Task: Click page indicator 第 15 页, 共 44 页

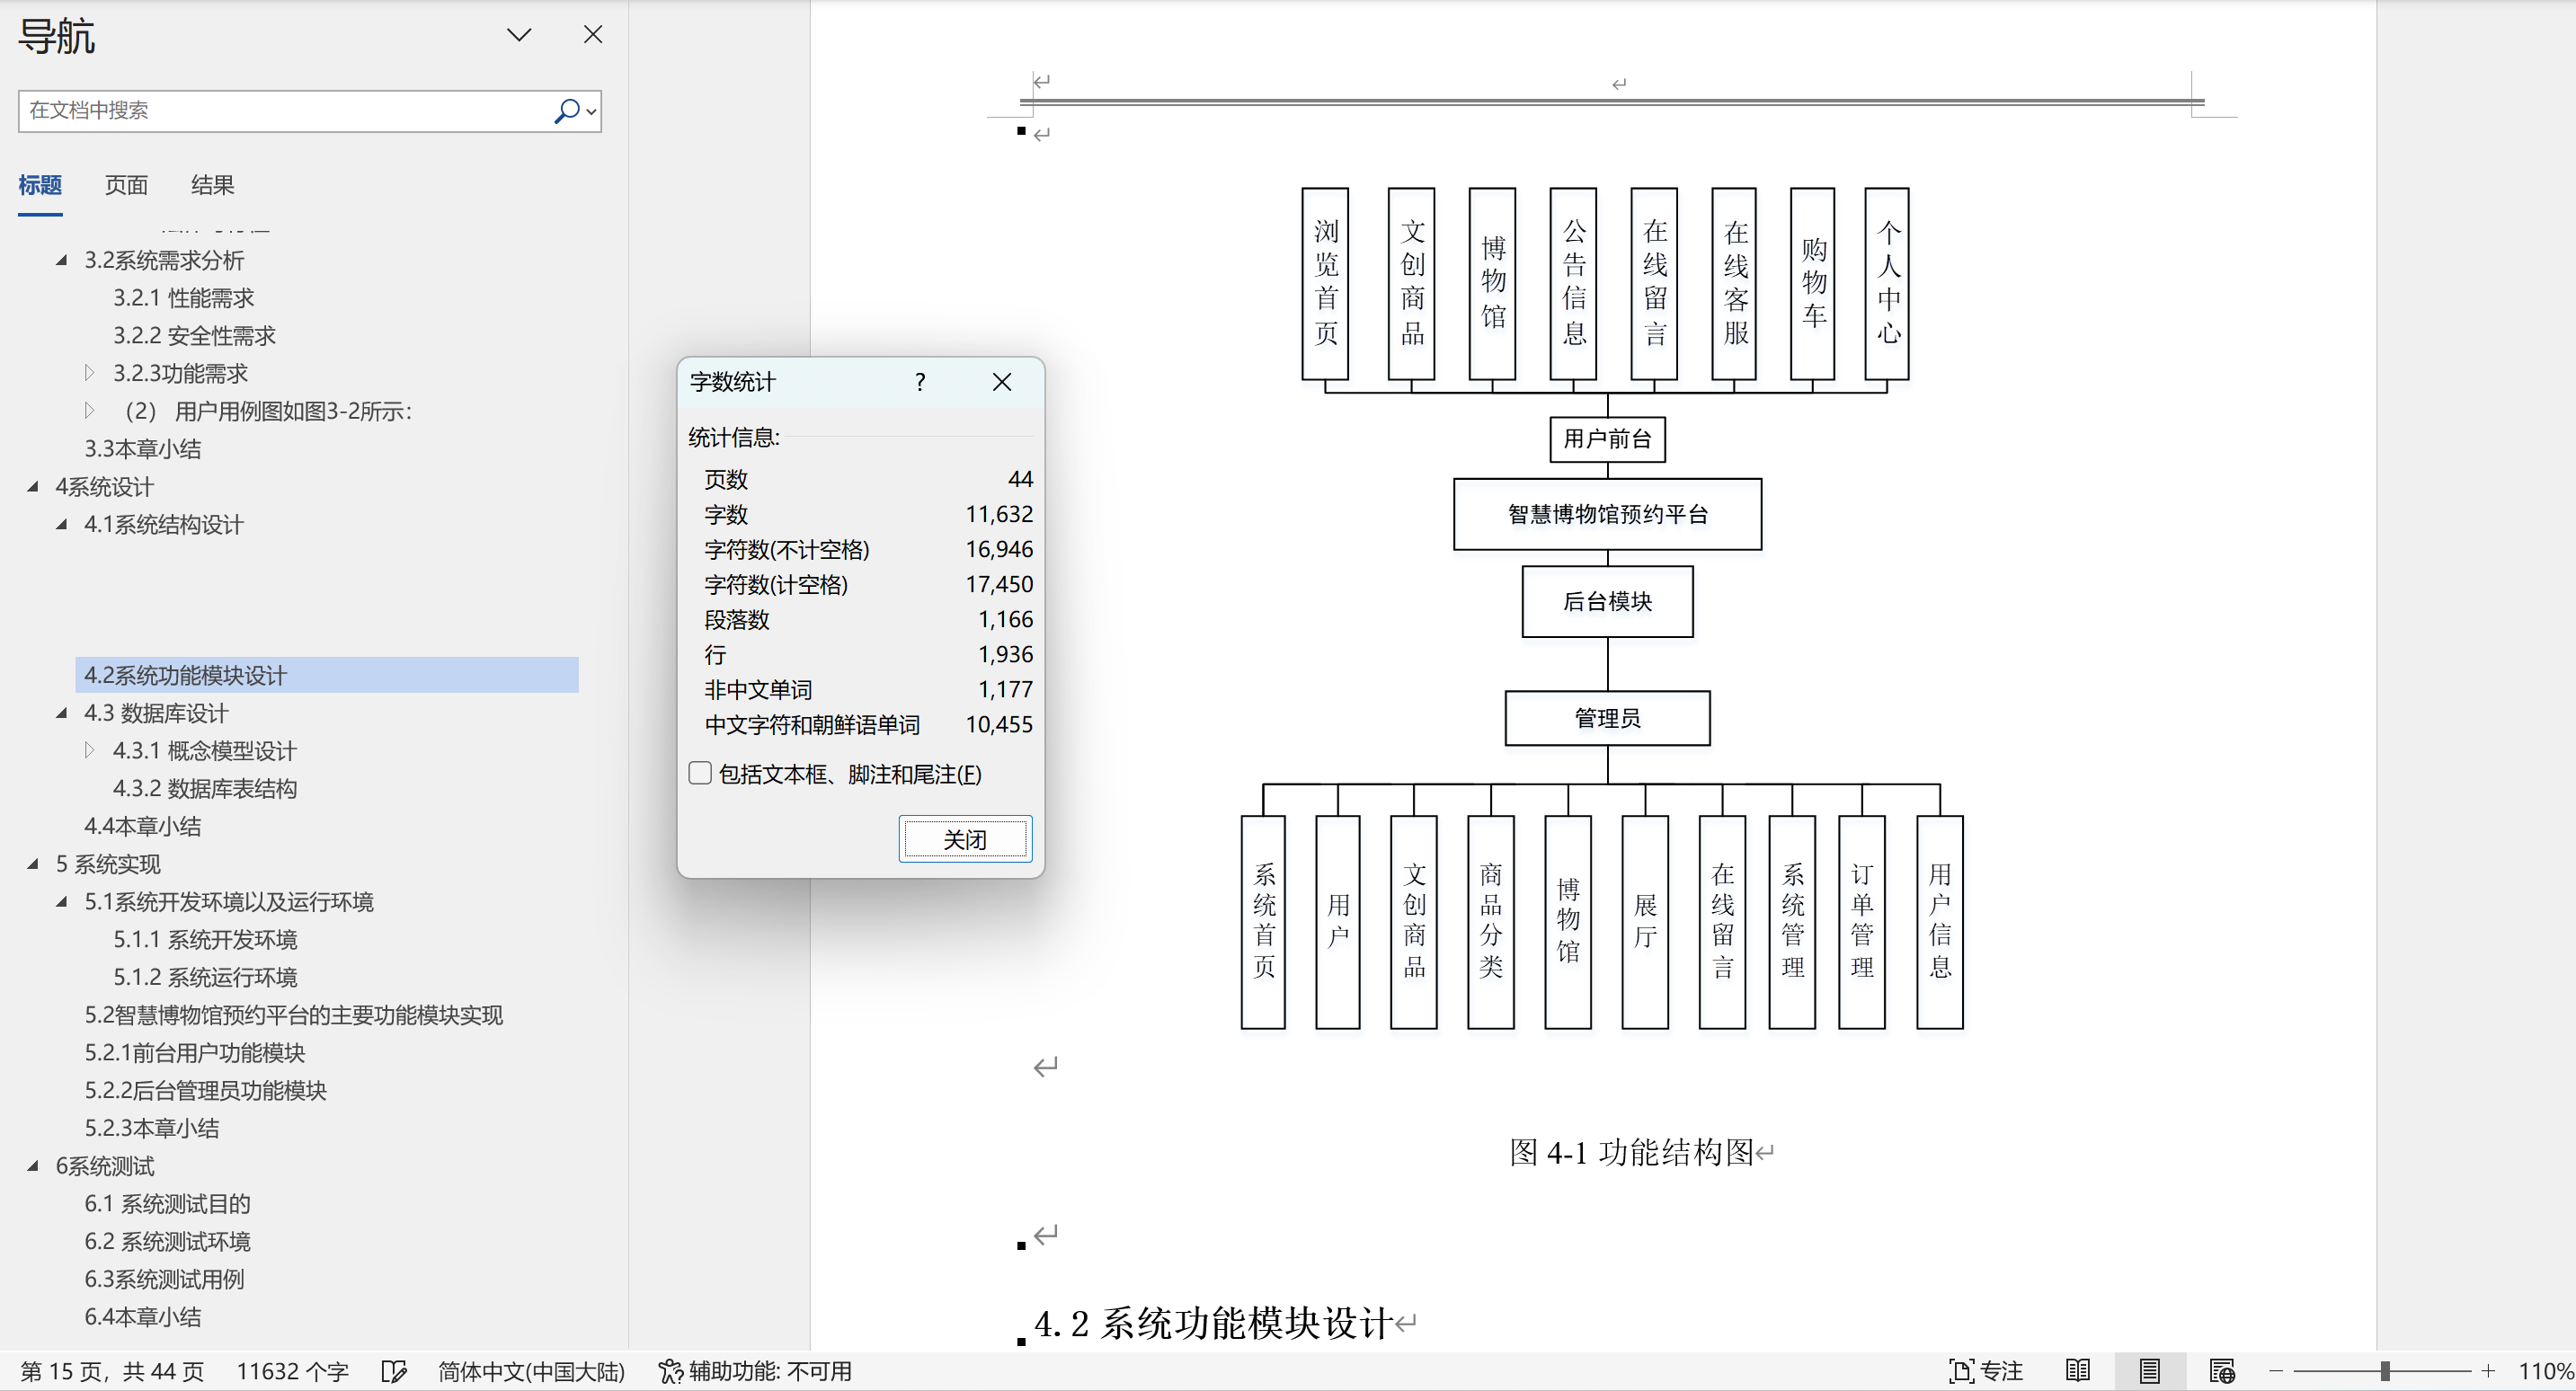Action: tap(112, 1371)
